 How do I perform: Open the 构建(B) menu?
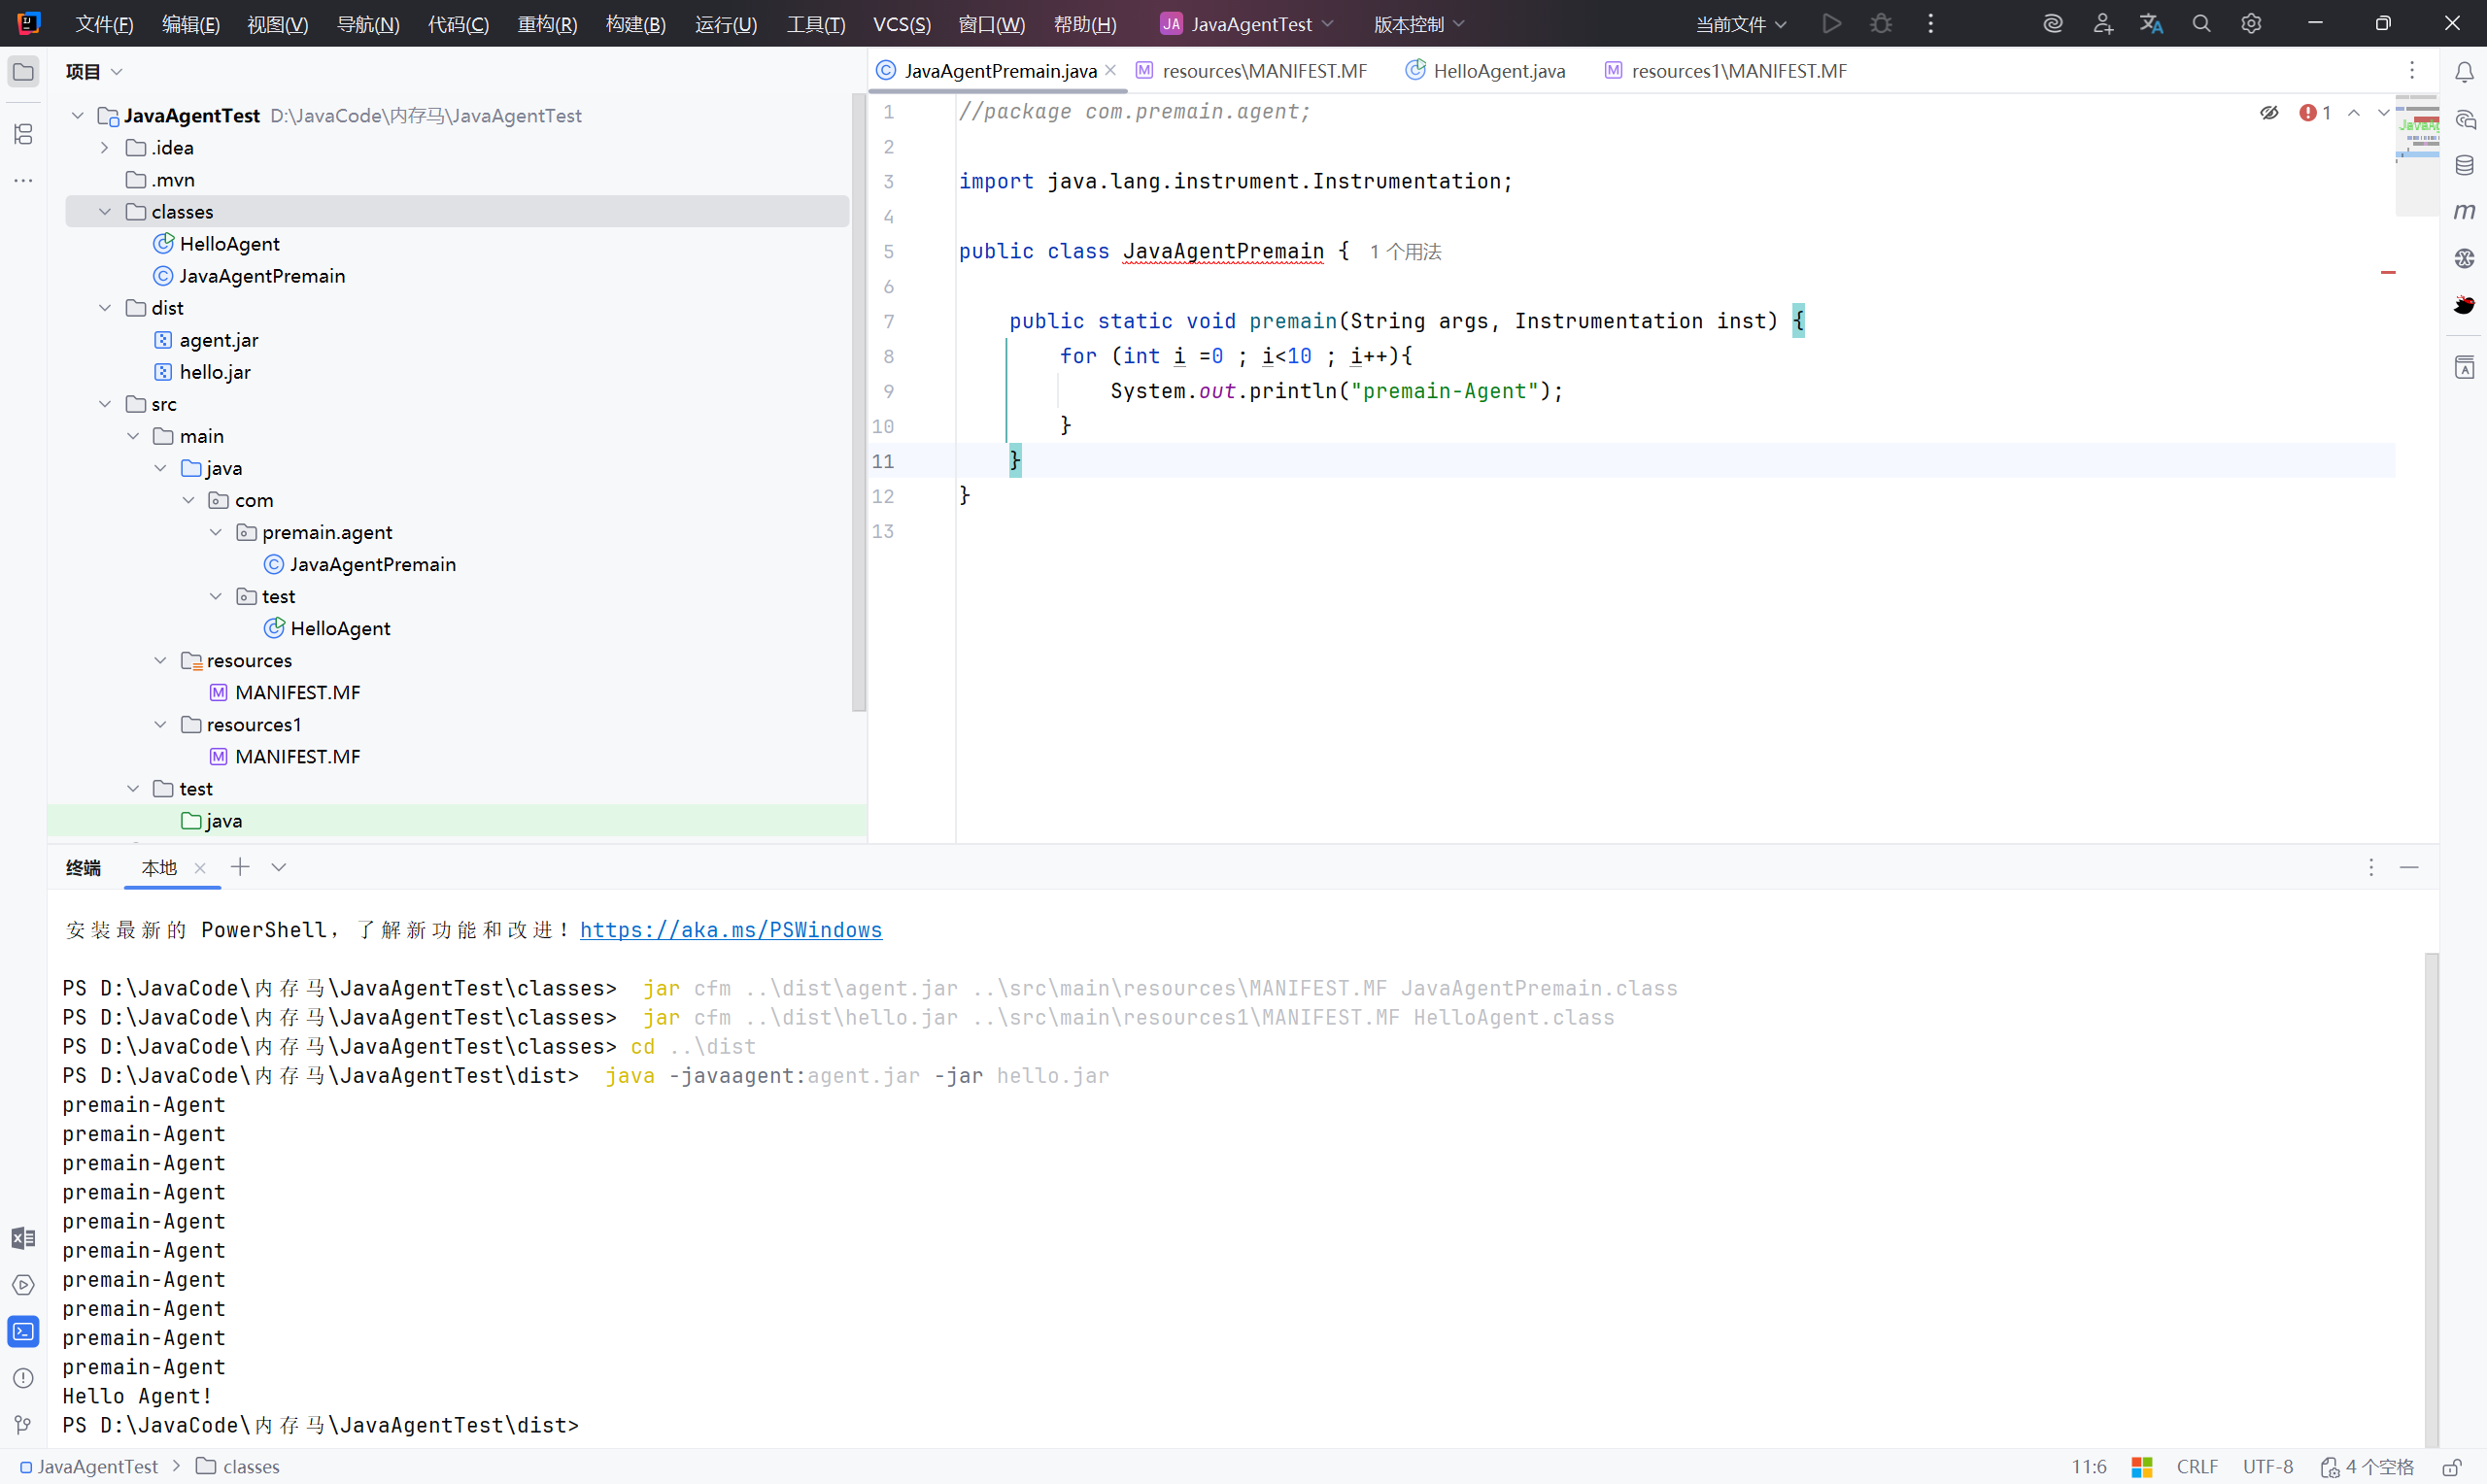(635, 24)
